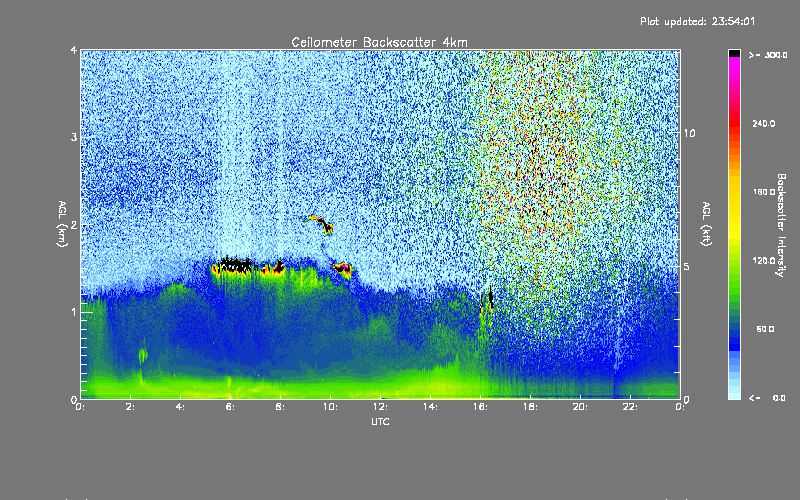Click the '120.0' colorbar tick label
The width and height of the screenshot is (800, 500).
click(x=764, y=261)
